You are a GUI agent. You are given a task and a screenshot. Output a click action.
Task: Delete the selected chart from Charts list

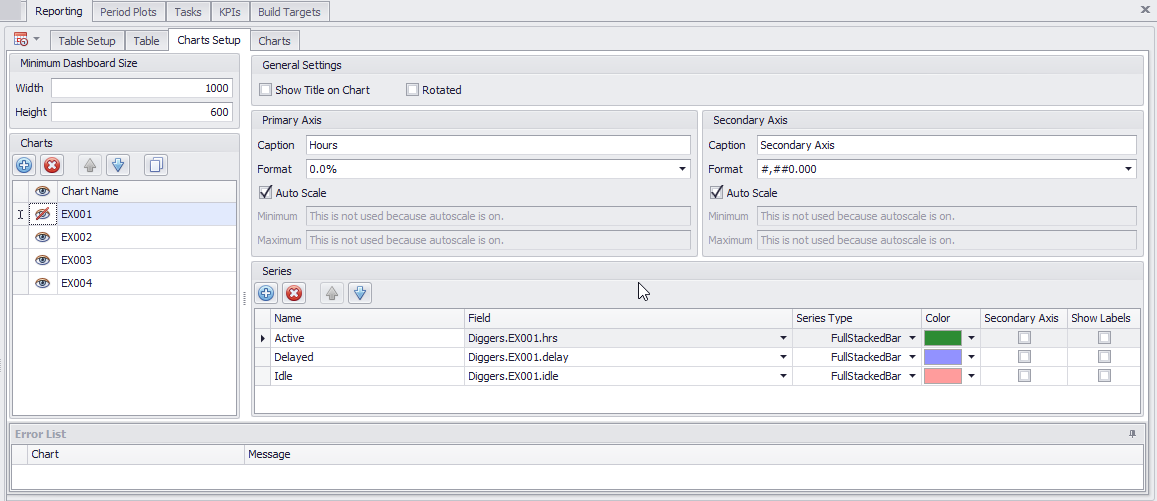point(52,165)
